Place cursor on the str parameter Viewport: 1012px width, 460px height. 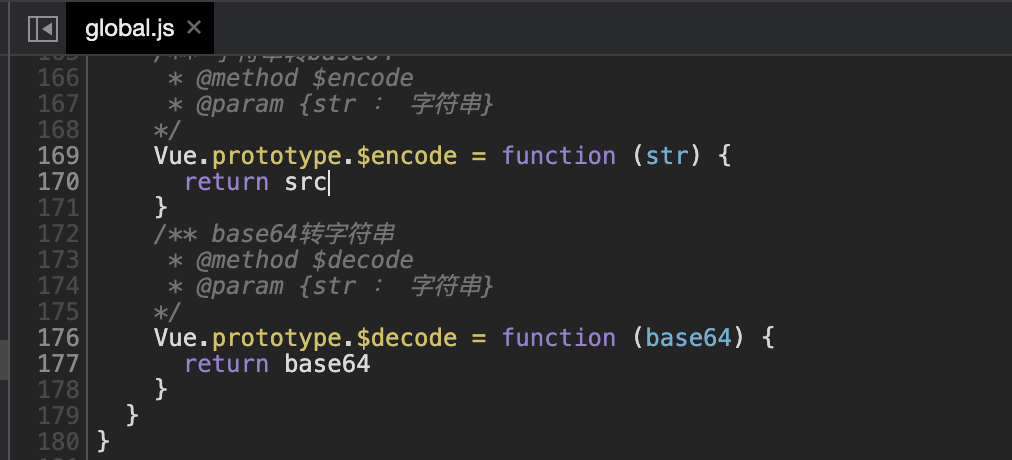tap(666, 156)
